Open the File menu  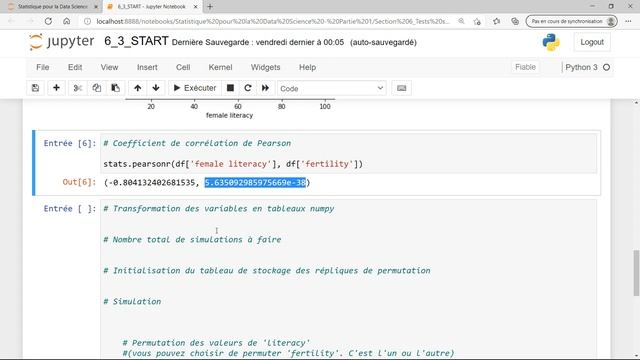tap(42, 67)
